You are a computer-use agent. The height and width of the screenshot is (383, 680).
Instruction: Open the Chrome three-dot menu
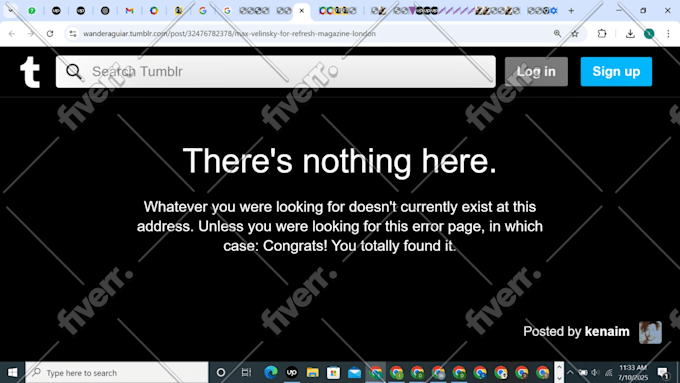[668, 33]
